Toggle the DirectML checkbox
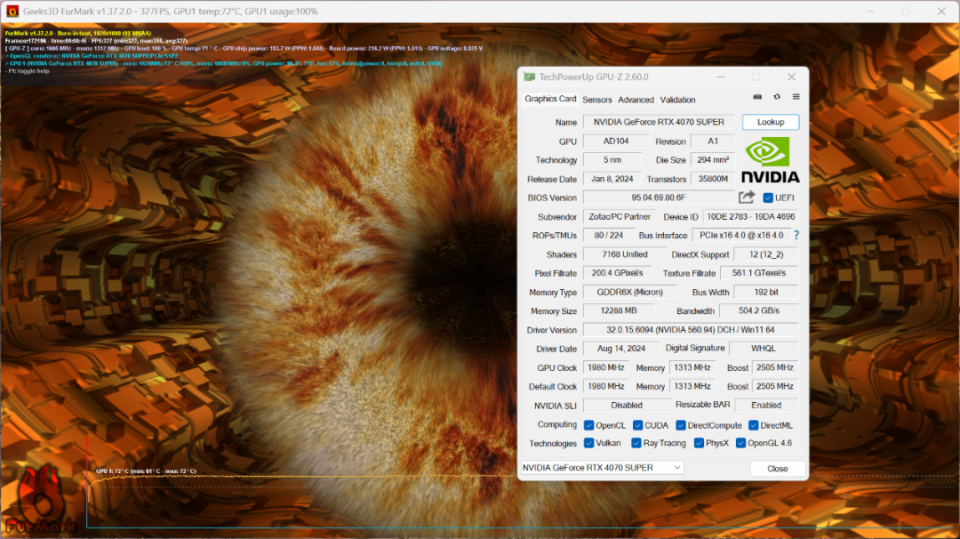This screenshot has width=960, height=539. [754, 425]
